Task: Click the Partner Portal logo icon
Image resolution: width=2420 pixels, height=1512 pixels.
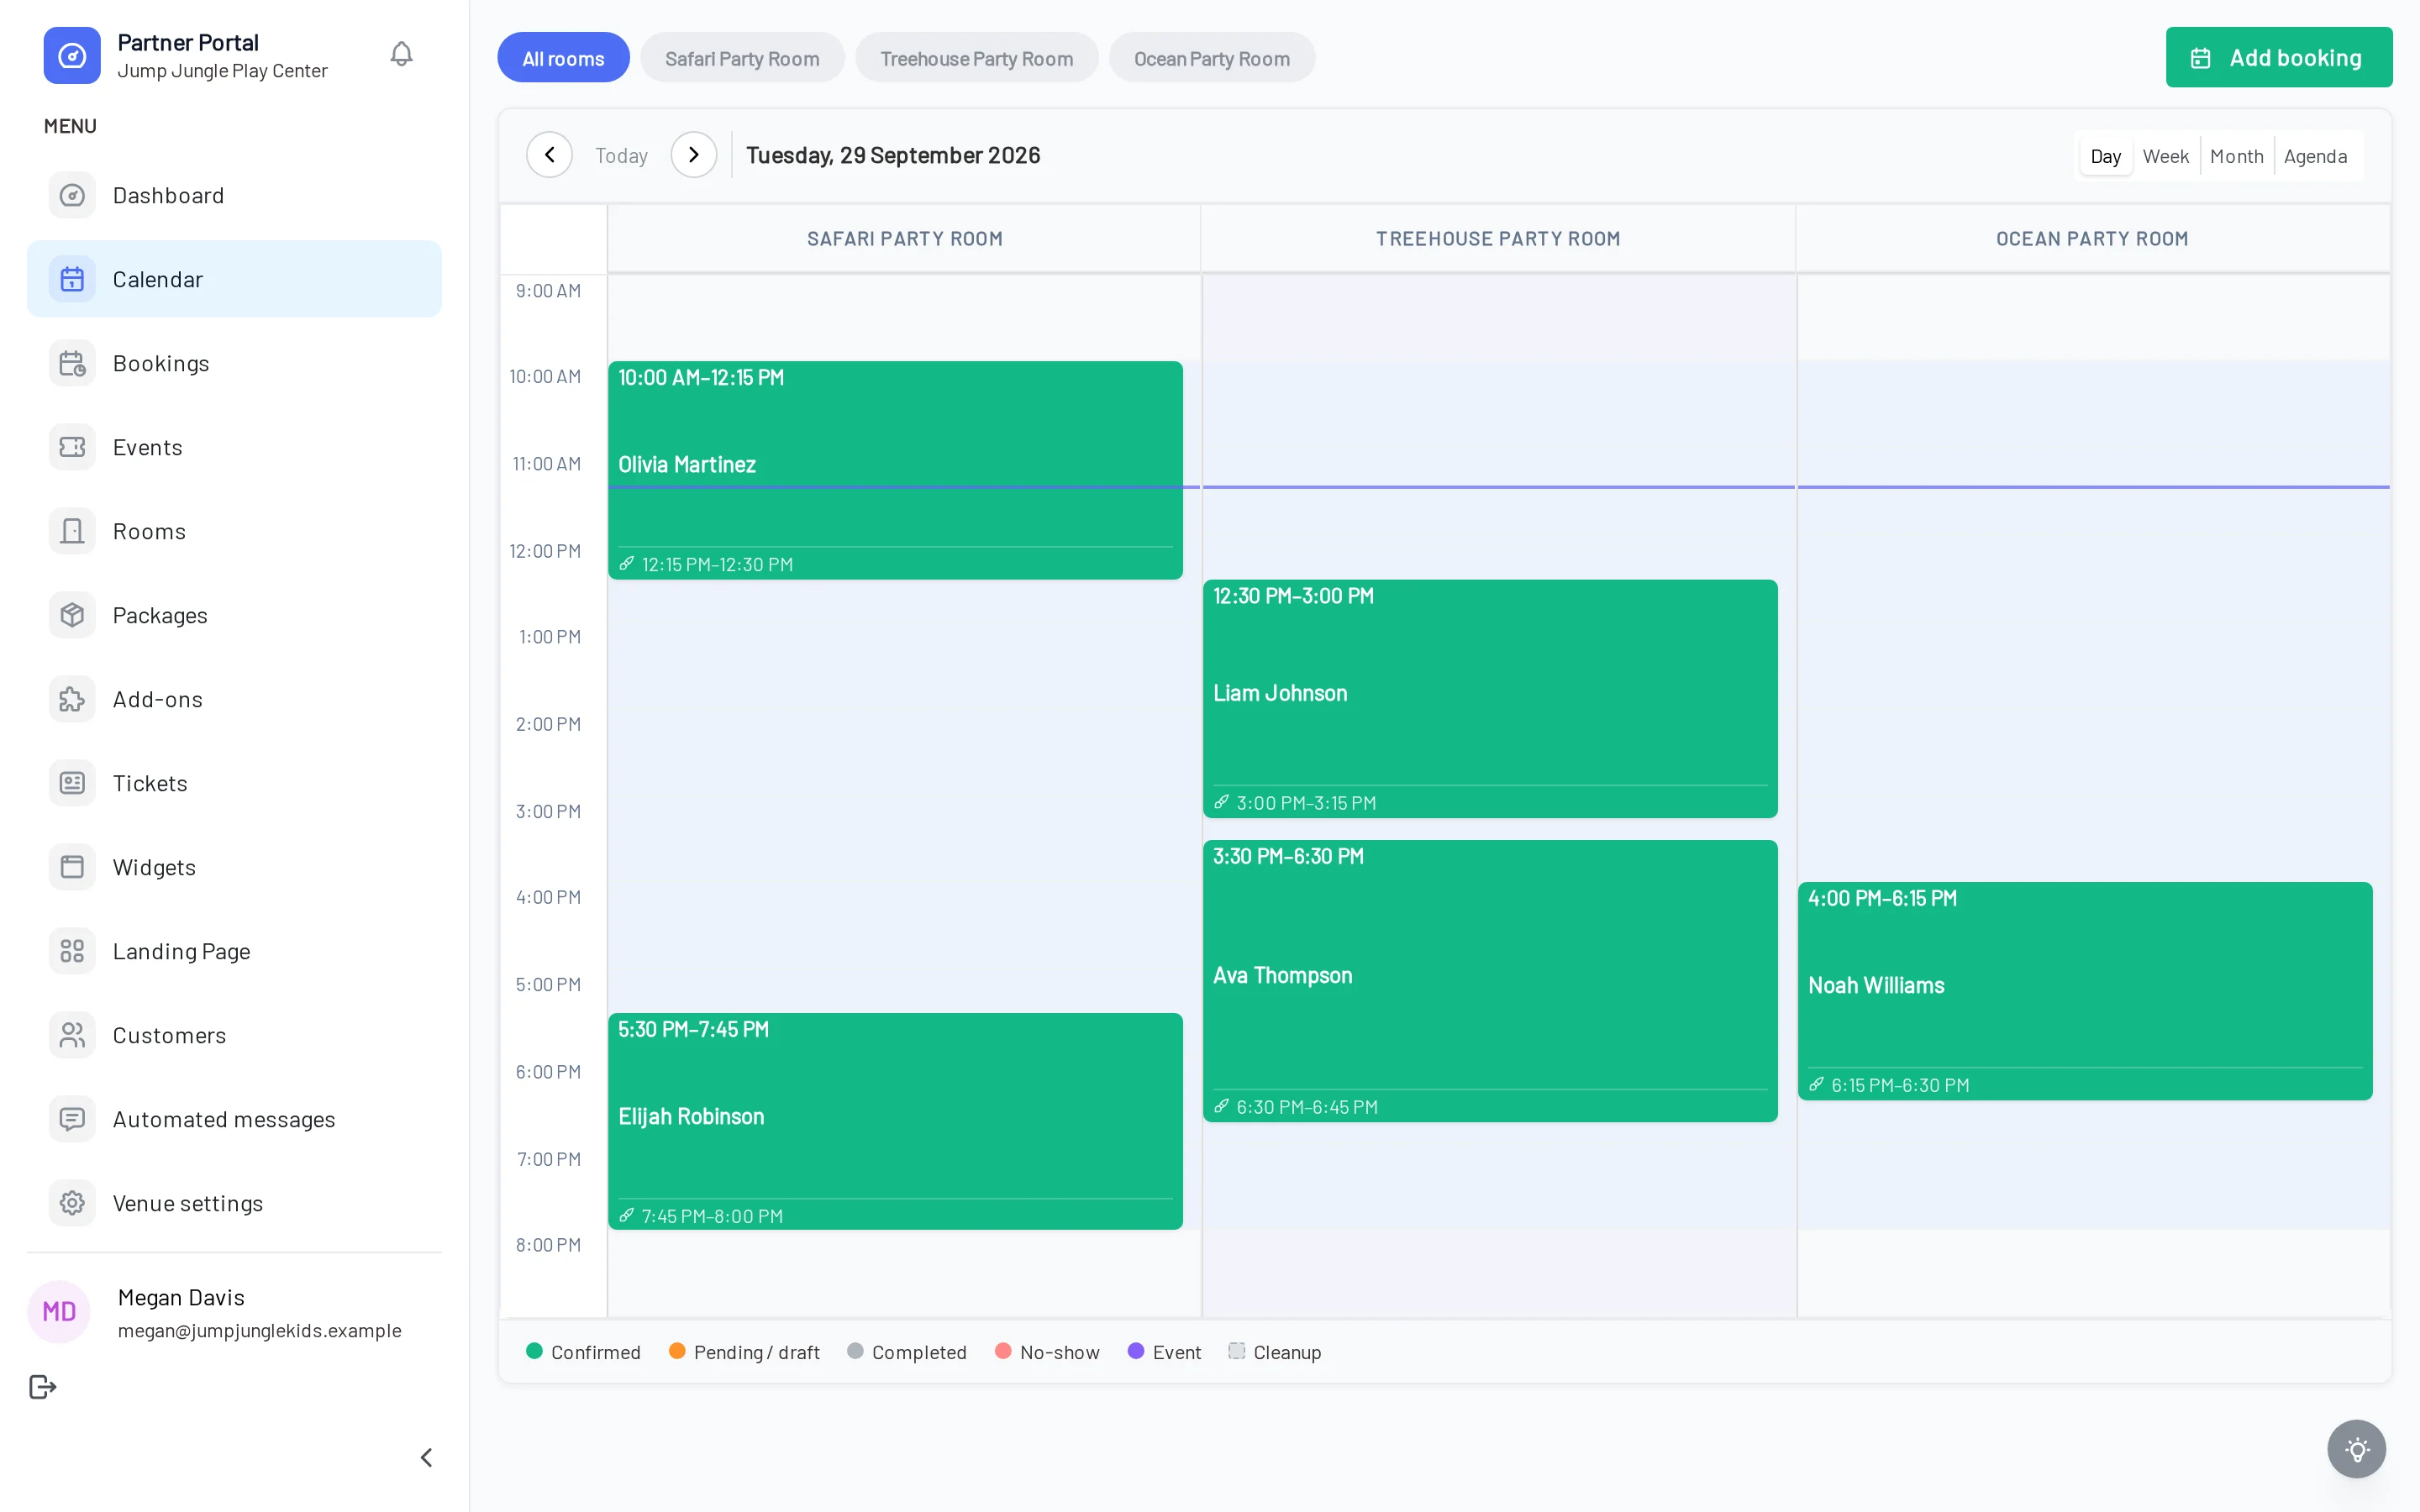Action: click(x=72, y=55)
